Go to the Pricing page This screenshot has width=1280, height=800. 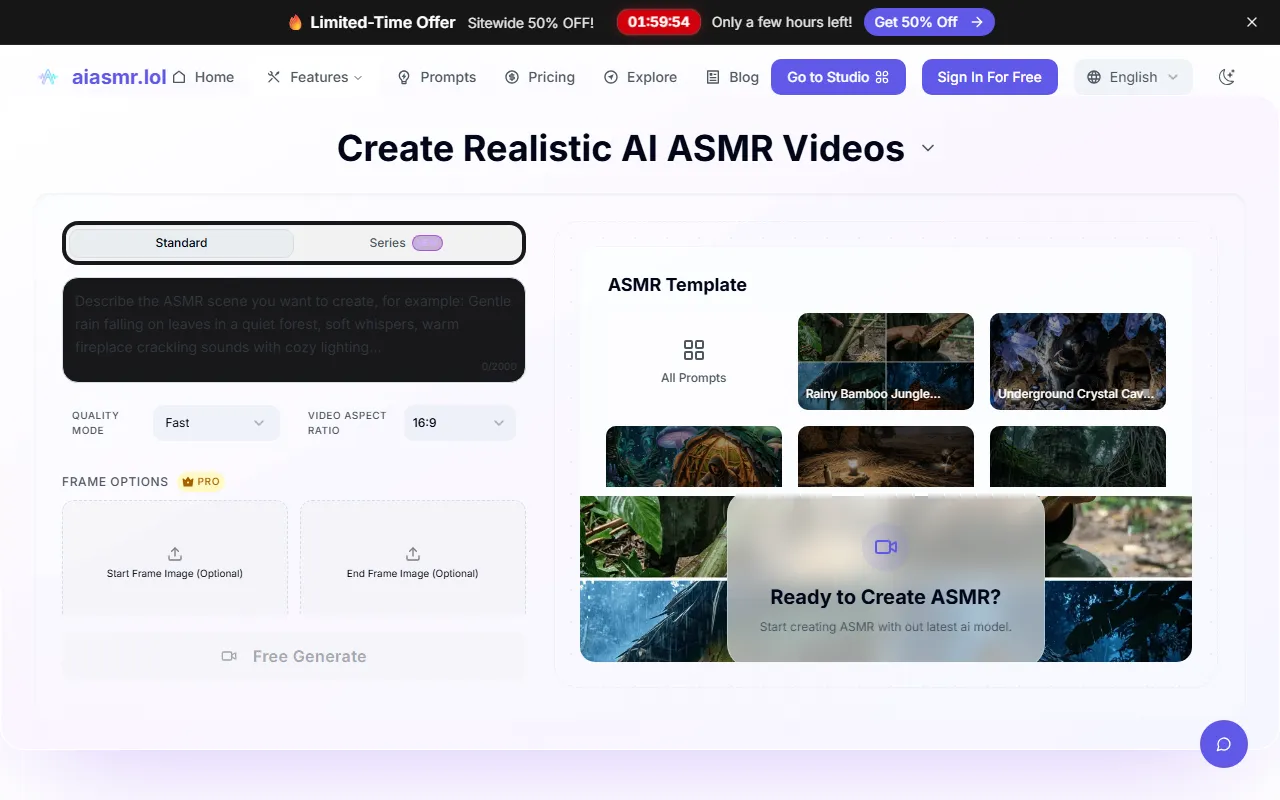[x=540, y=77]
